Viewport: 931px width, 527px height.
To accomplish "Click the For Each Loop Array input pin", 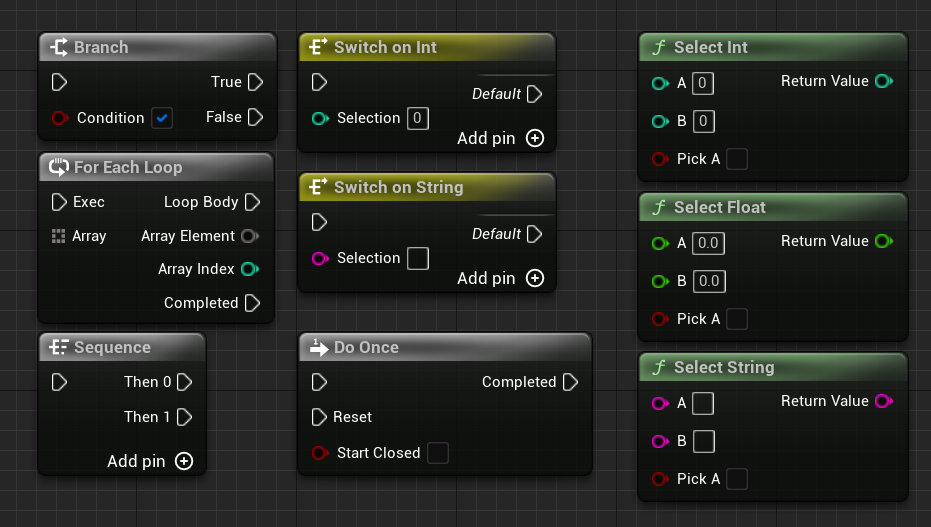I will (x=58, y=236).
